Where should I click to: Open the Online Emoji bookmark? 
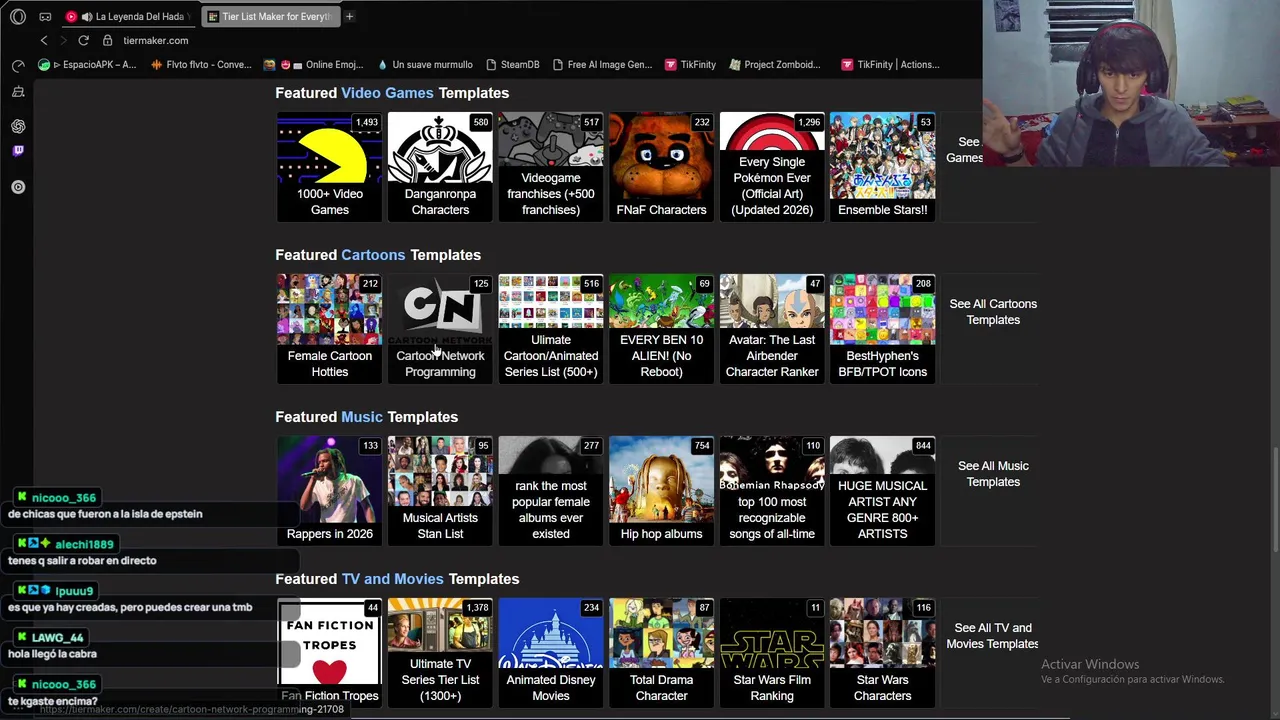click(313, 64)
